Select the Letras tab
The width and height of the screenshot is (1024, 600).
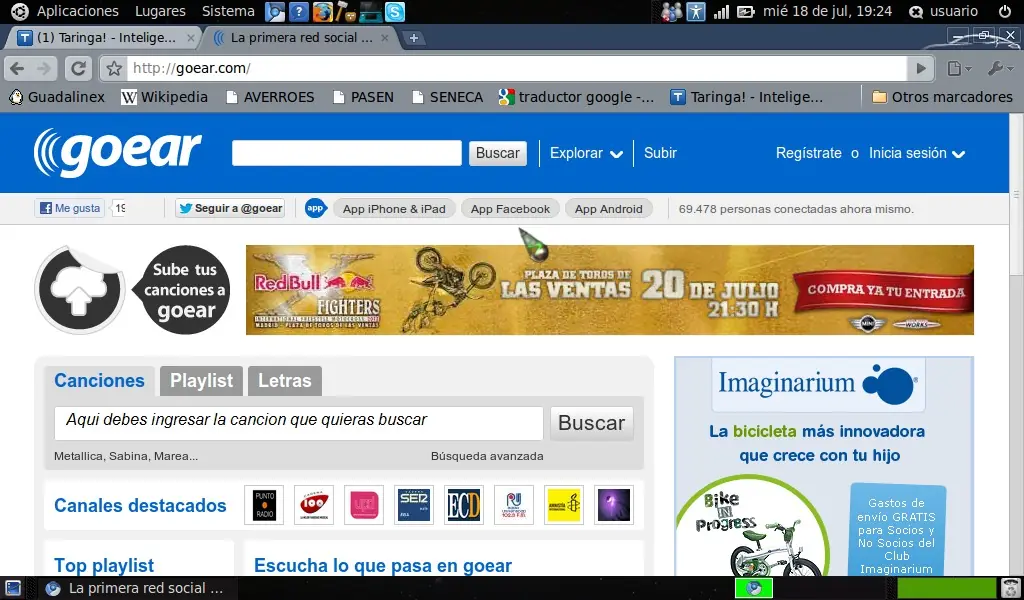point(285,381)
